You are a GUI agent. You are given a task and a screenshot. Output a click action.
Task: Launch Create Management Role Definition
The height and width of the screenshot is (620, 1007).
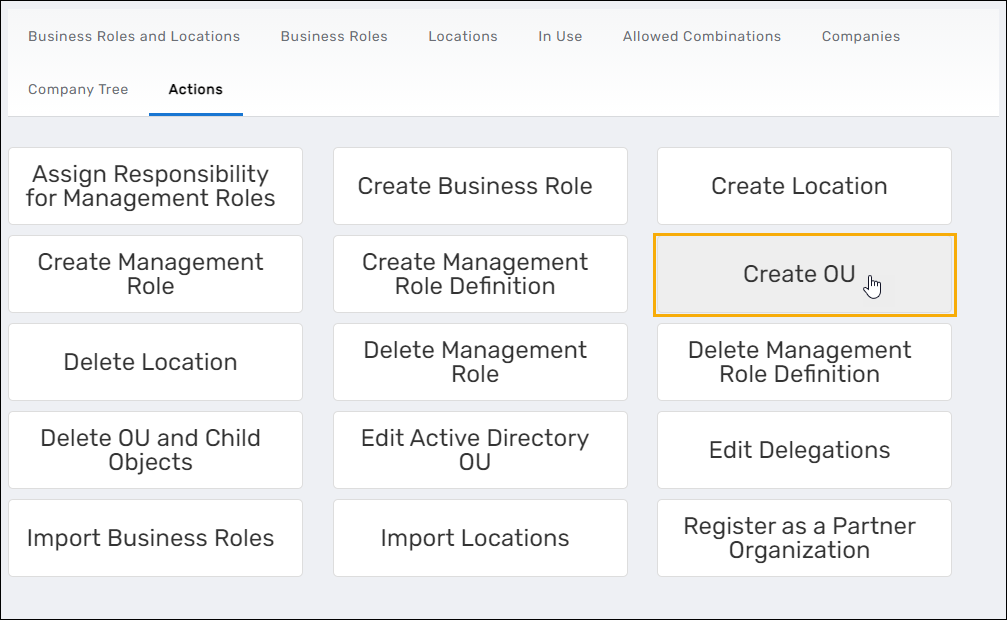tap(480, 274)
